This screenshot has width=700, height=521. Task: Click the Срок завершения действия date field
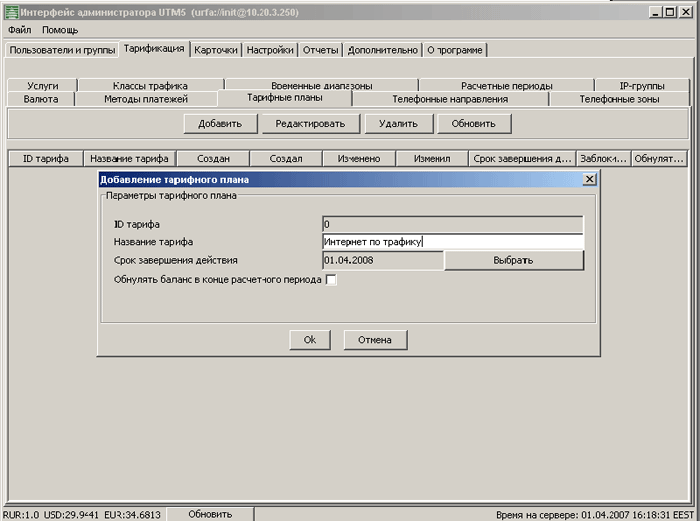(x=383, y=260)
